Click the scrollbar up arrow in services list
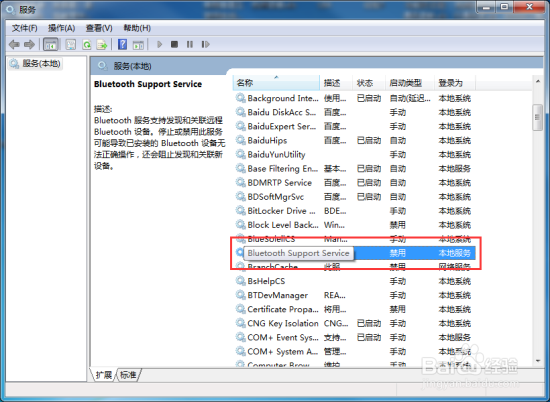The width and height of the screenshot is (550, 402). (538, 81)
